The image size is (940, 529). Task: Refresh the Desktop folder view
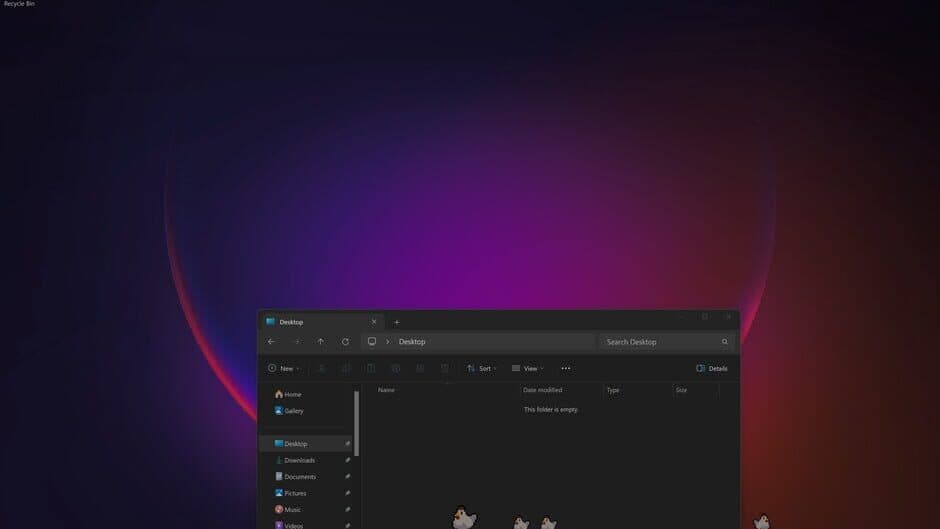click(x=345, y=342)
